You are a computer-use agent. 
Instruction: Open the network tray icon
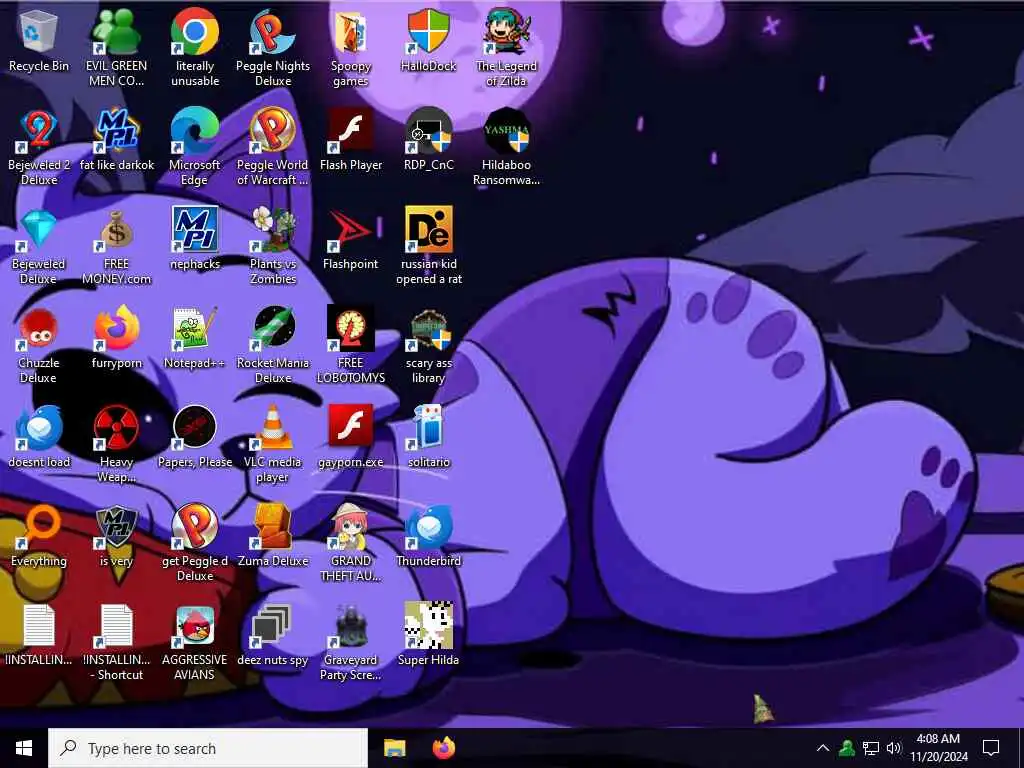click(871, 748)
